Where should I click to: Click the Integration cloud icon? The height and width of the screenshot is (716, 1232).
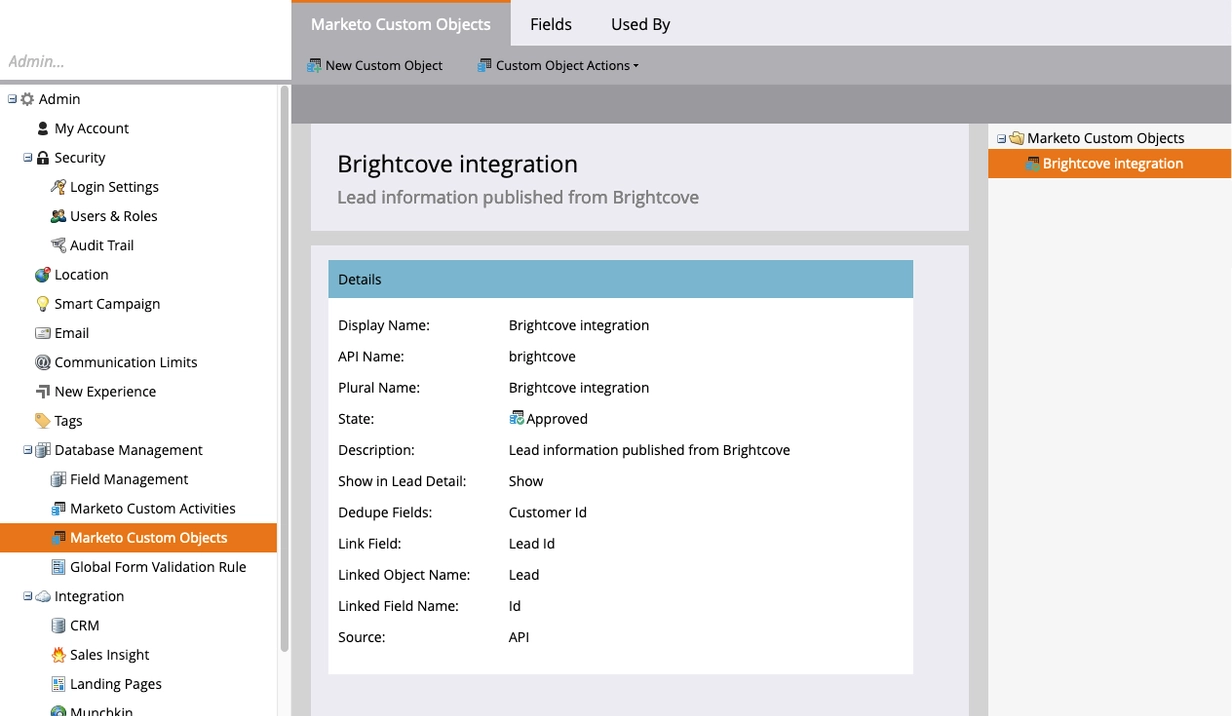(43, 596)
